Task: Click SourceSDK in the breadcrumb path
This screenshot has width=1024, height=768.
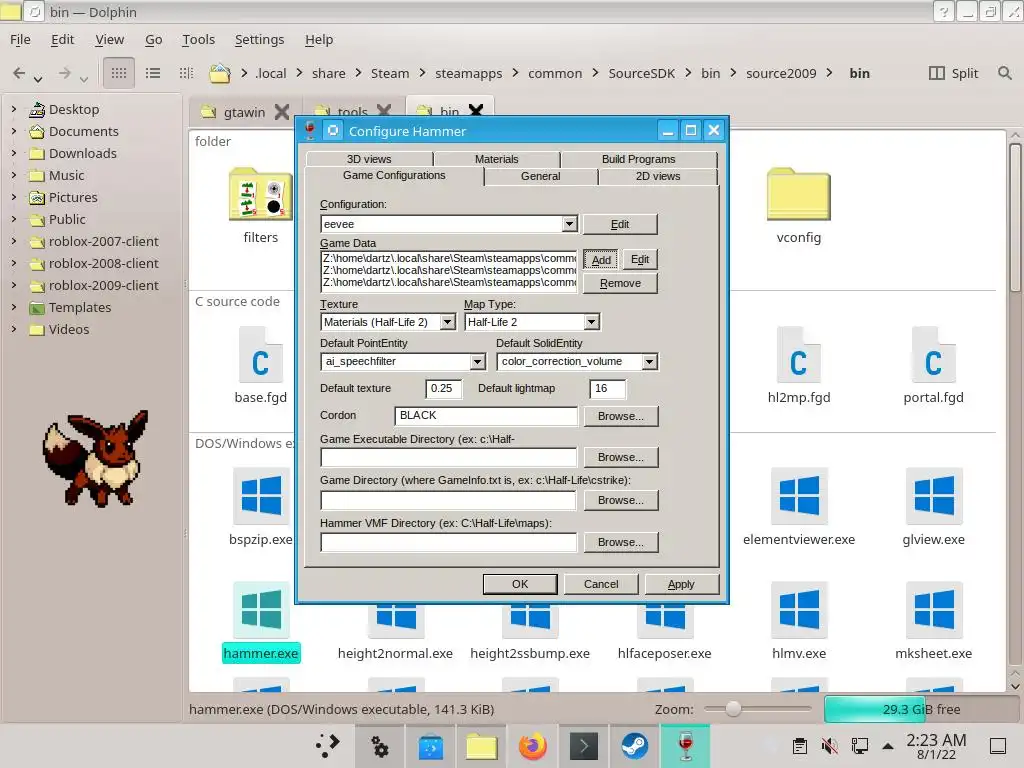Action: point(641,73)
